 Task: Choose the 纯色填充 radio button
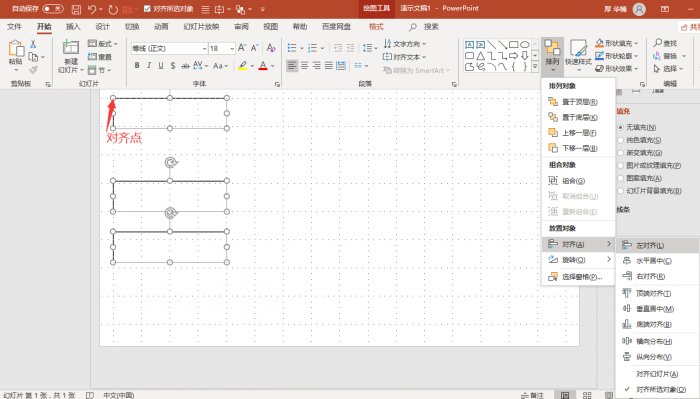coord(621,140)
